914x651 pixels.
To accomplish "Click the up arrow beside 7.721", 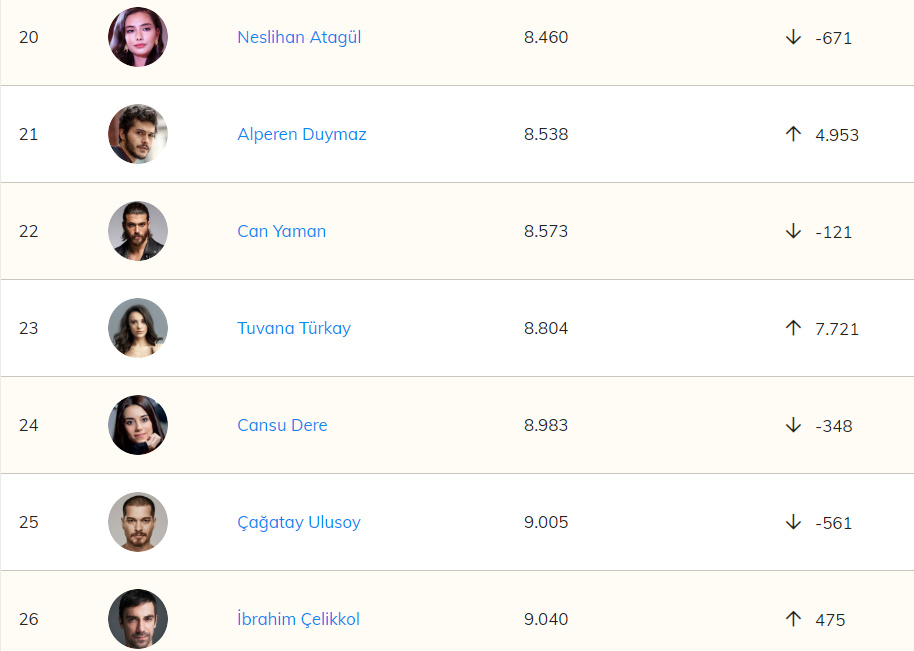I will pyautogui.click(x=793, y=328).
